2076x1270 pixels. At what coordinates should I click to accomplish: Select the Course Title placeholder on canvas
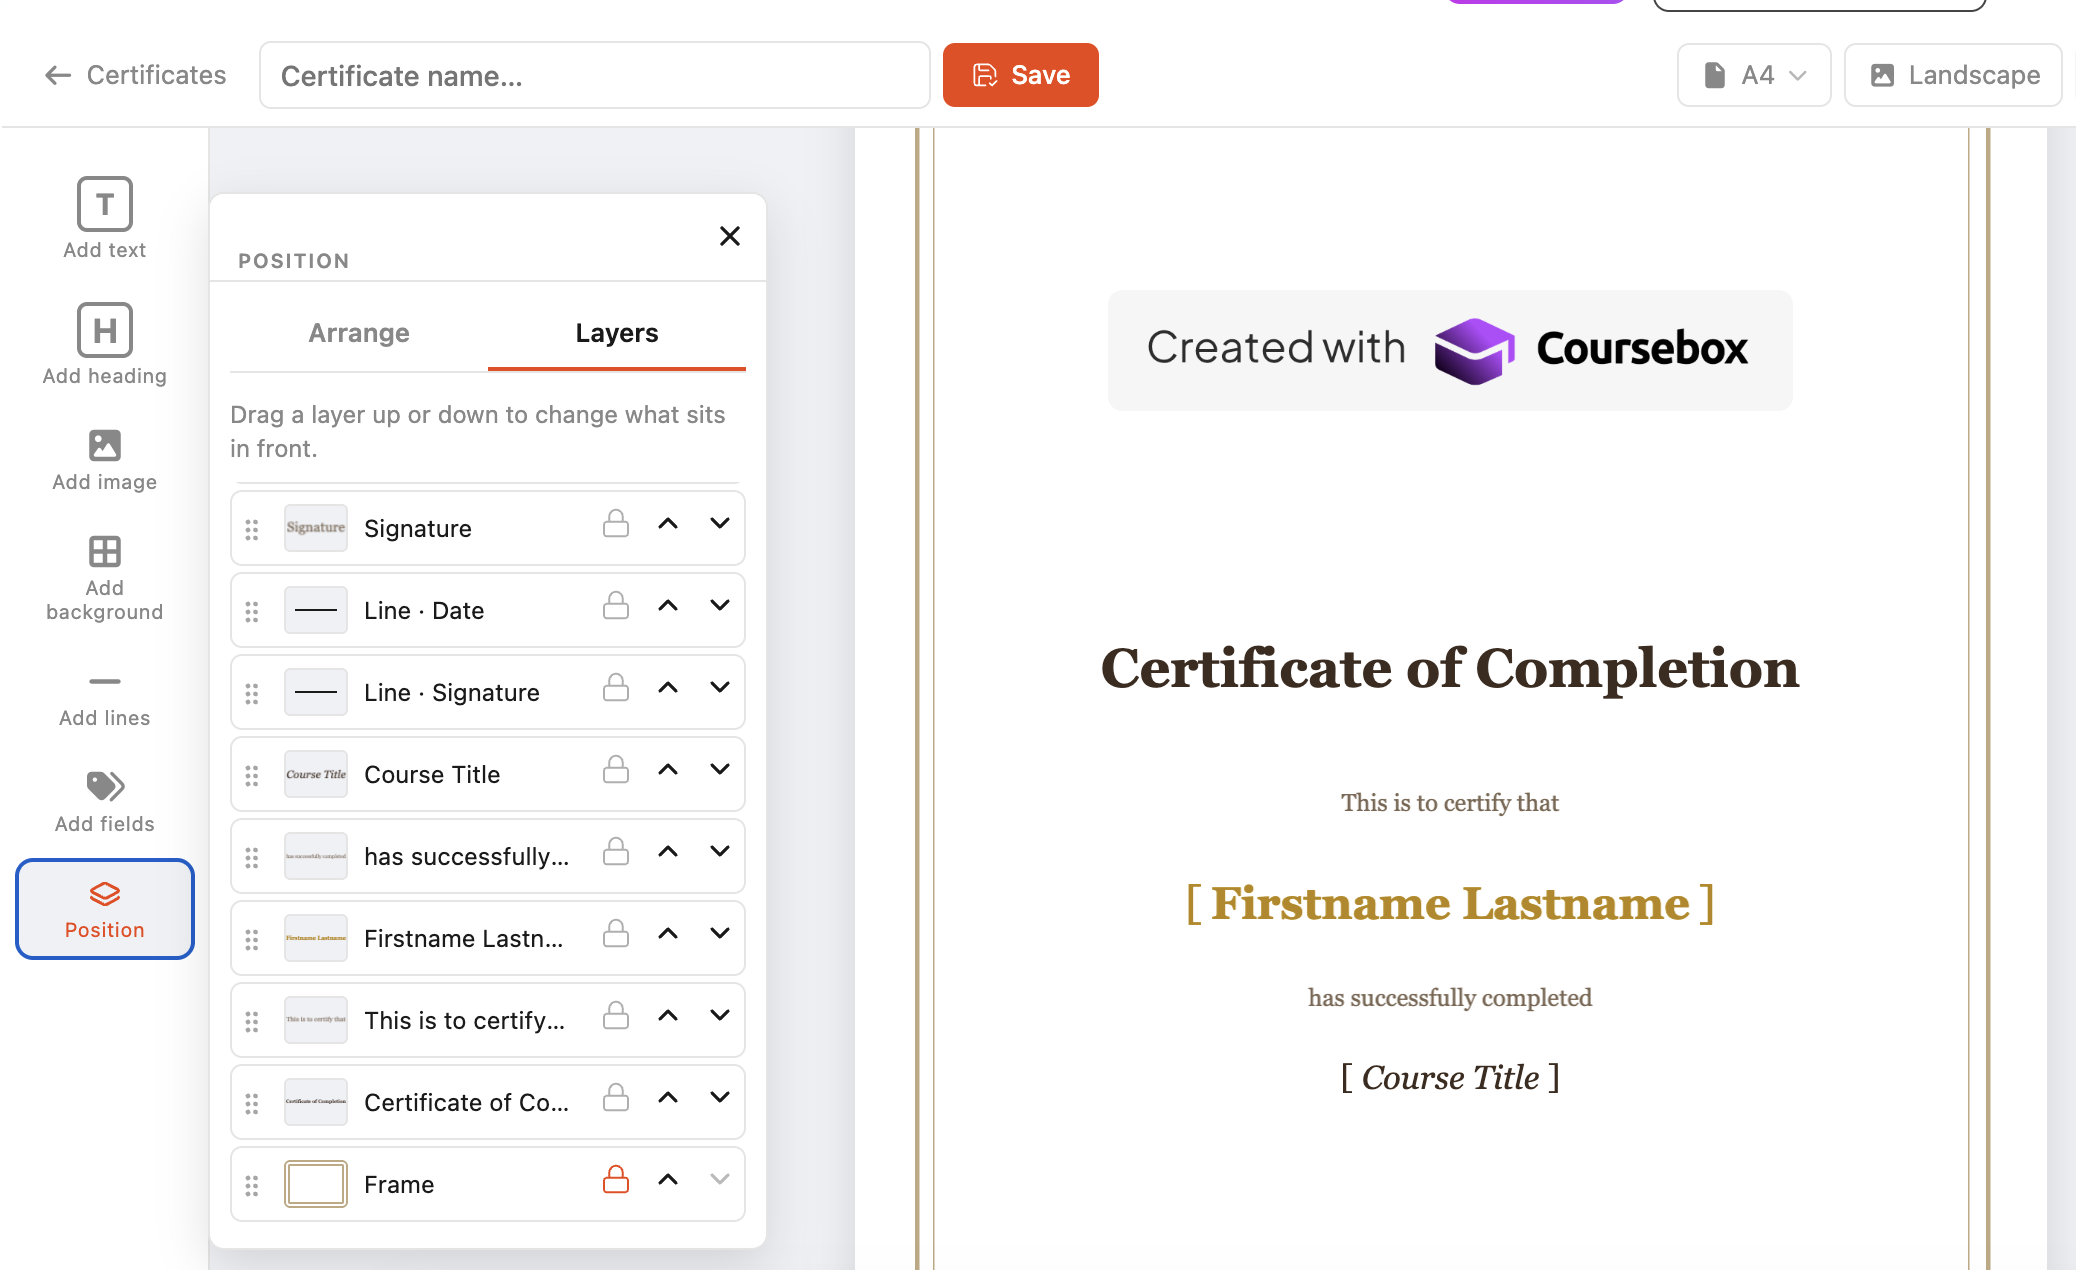pos(1450,1078)
